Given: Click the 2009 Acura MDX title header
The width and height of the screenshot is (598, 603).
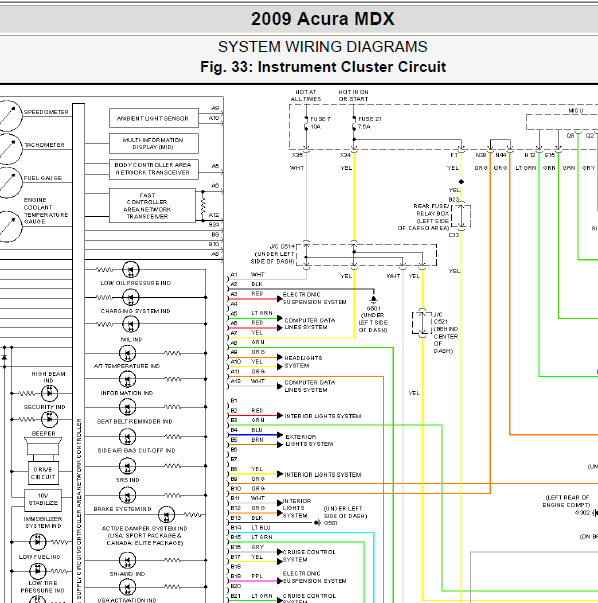Looking at the screenshot, I should pos(323,19).
